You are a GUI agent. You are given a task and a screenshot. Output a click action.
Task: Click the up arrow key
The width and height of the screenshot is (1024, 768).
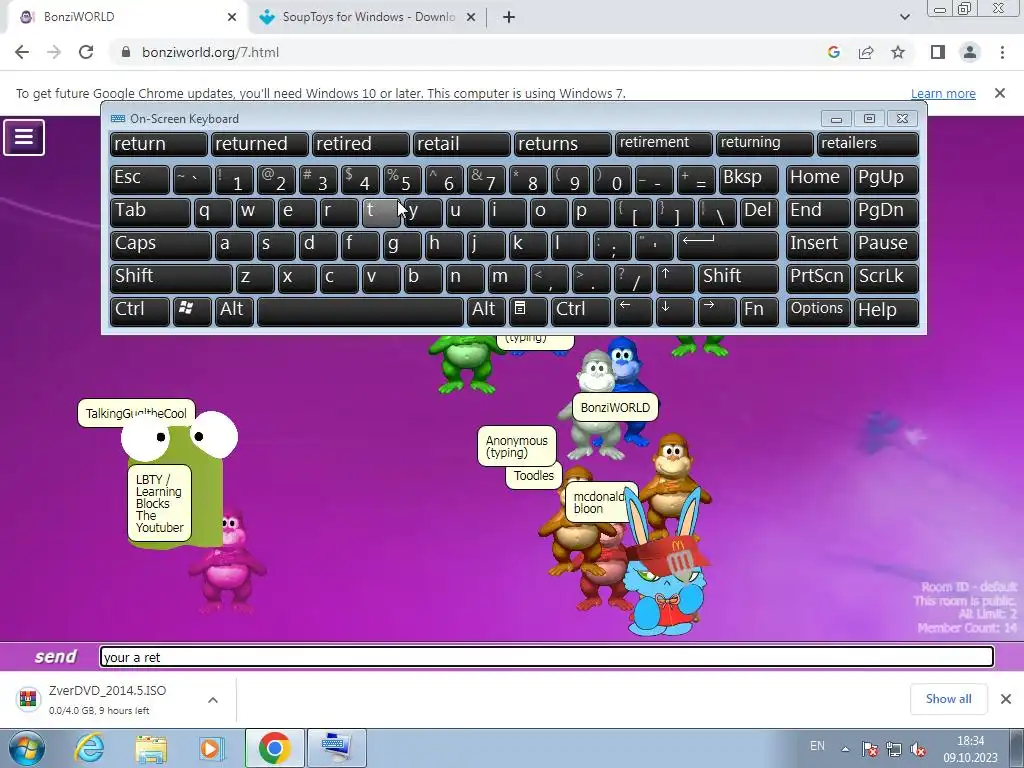tap(675, 278)
